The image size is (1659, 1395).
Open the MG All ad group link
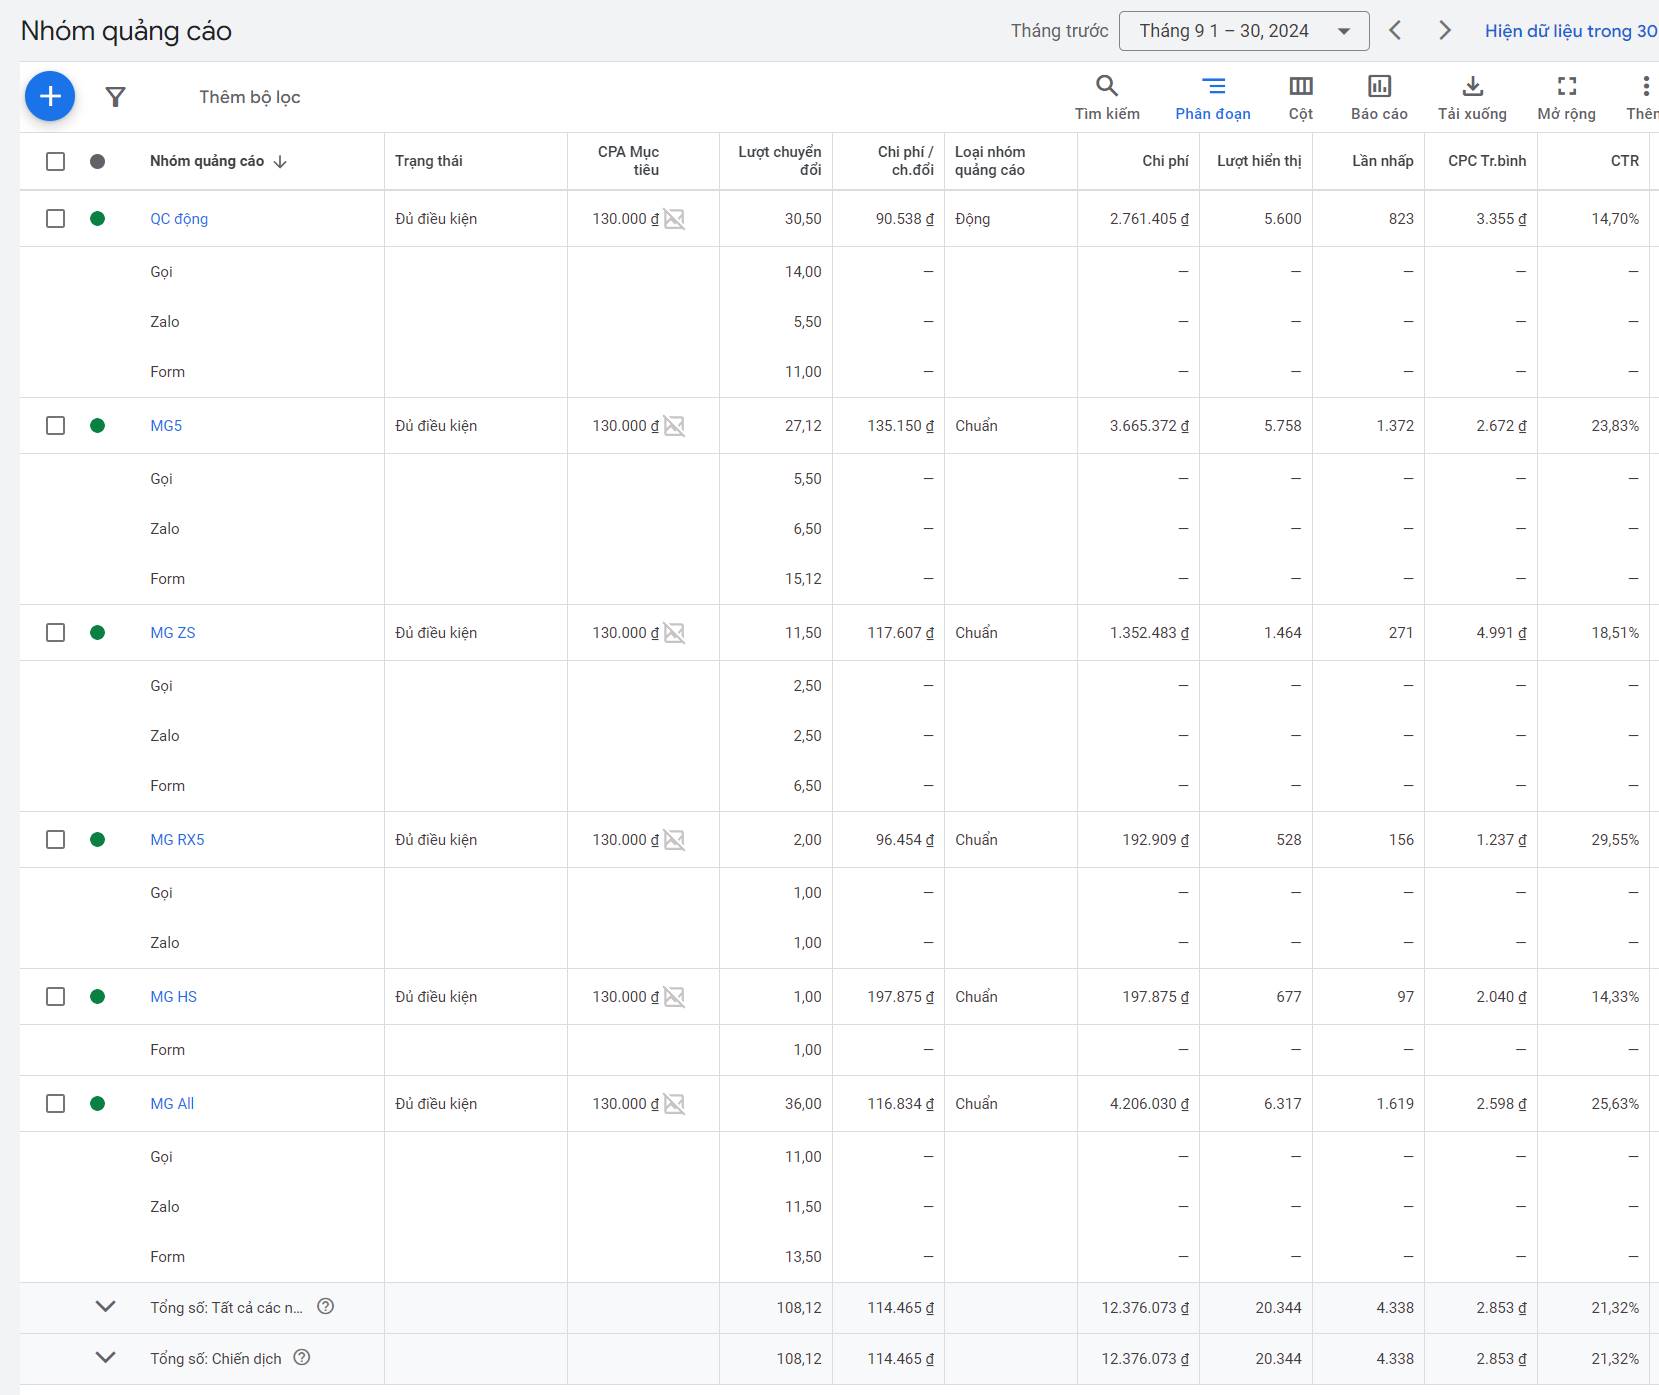pos(172,1104)
